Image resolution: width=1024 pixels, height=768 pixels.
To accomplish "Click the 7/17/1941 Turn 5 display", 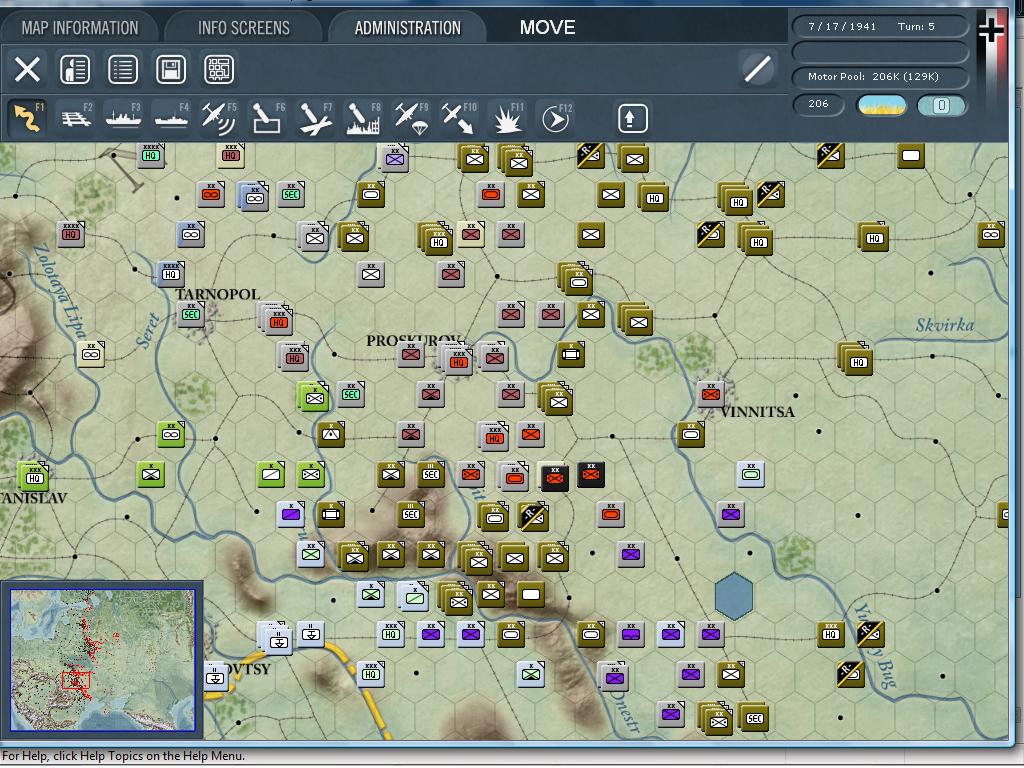I will [880, 24].
